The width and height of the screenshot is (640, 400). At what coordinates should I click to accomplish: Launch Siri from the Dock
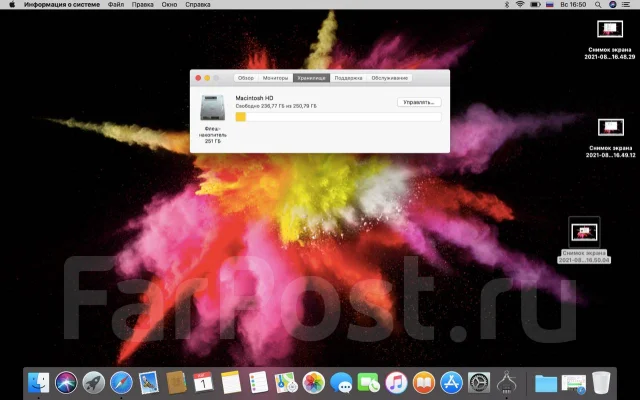coord(66,383)
